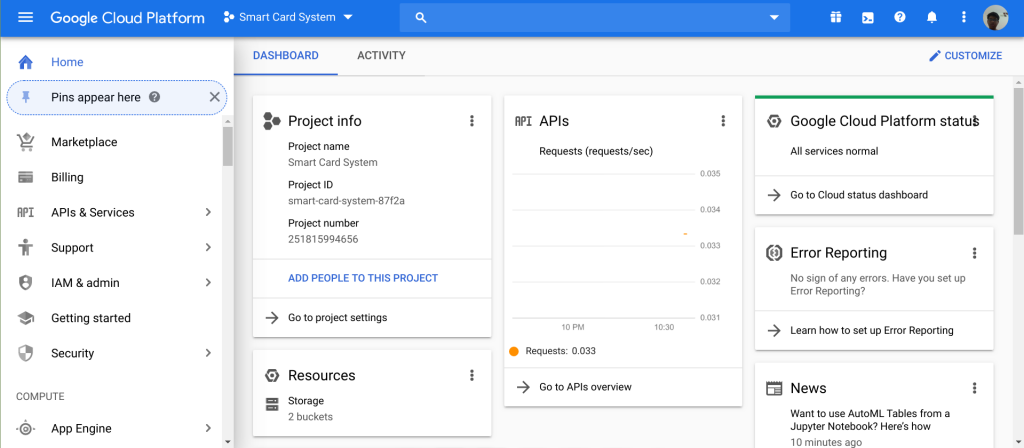Click Add People to This Project
The width and height of the screenshot is (1024, 448).
[363, 278]
